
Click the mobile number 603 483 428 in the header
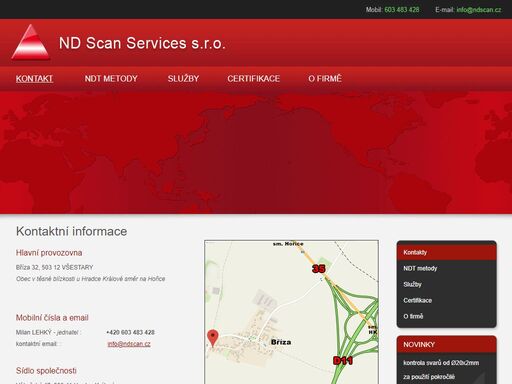coord(402,10)
